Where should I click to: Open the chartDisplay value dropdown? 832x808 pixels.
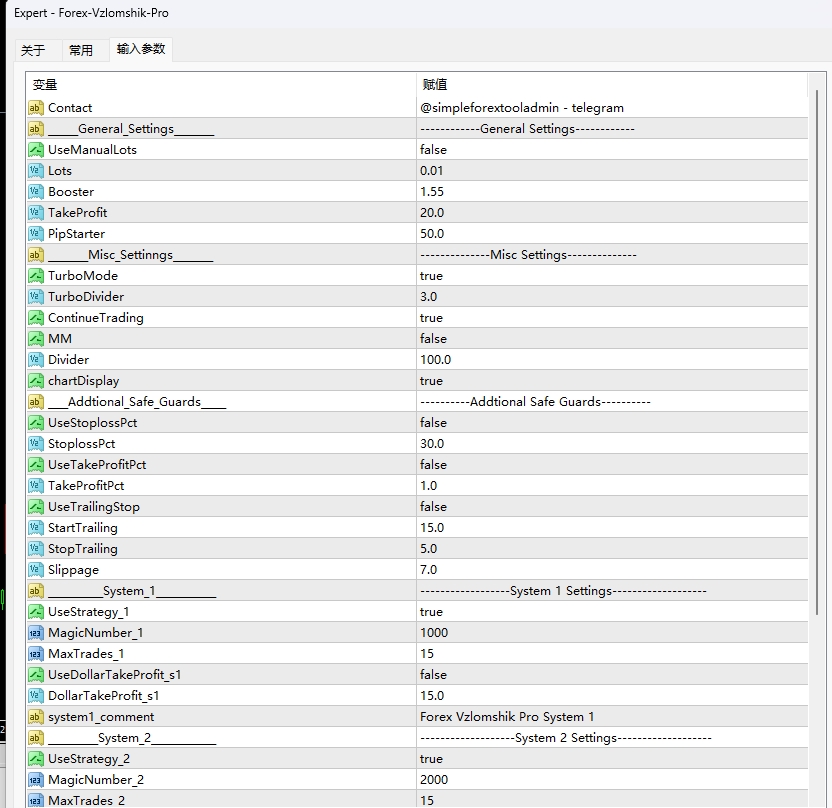click(x=431, y=381)
